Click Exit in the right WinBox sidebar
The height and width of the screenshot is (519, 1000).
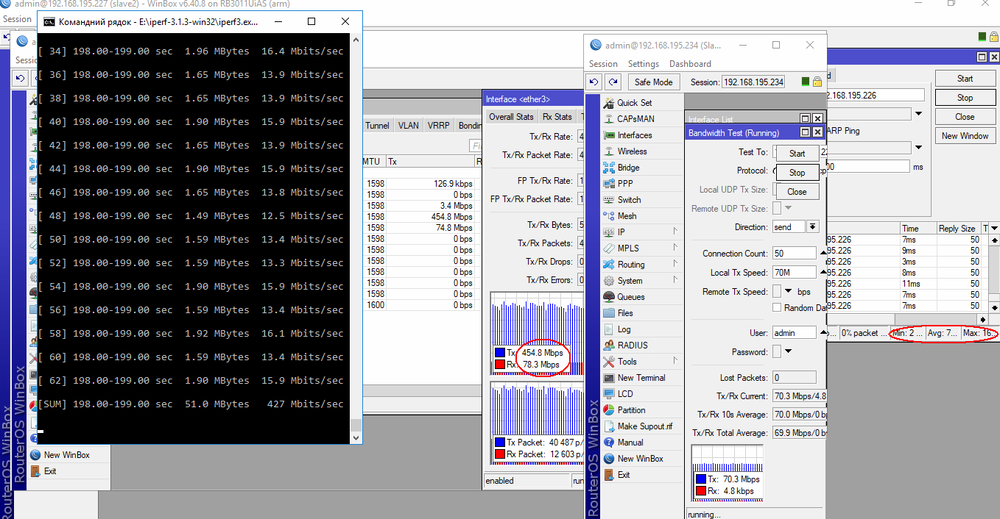pyautogui.click(x=617, y=475)
